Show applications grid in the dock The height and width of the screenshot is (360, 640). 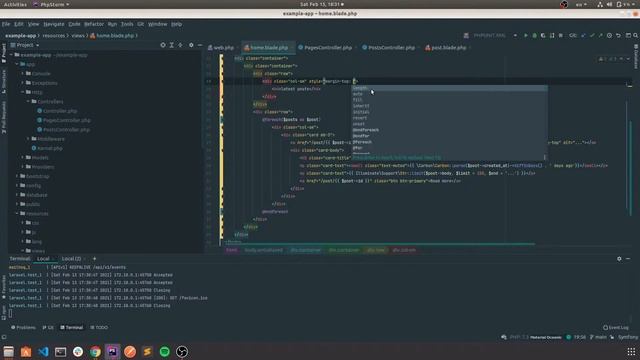pyautogui.click(x=631, y=351)
